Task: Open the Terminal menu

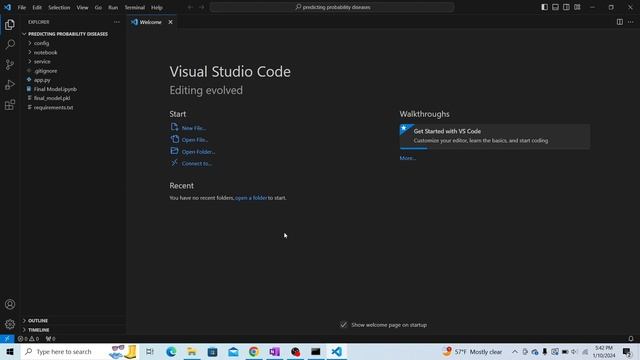Action: pos(135,7)
